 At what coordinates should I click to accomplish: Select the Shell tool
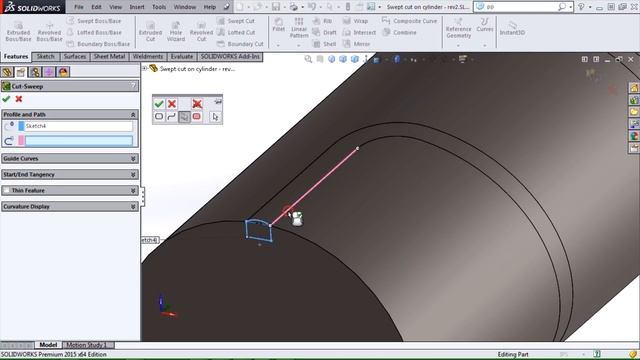[324, 44]
